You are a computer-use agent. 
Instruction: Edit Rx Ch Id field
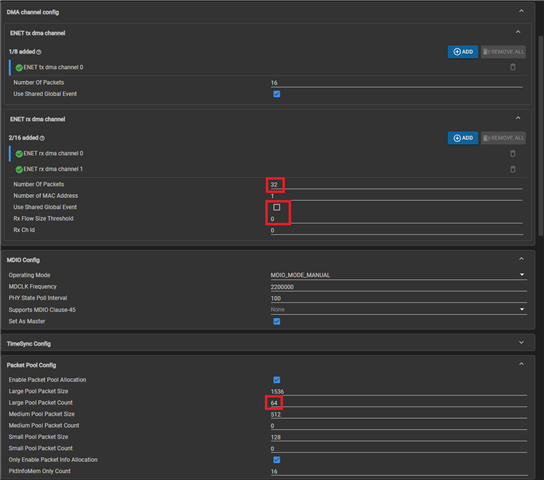(396, 231)
